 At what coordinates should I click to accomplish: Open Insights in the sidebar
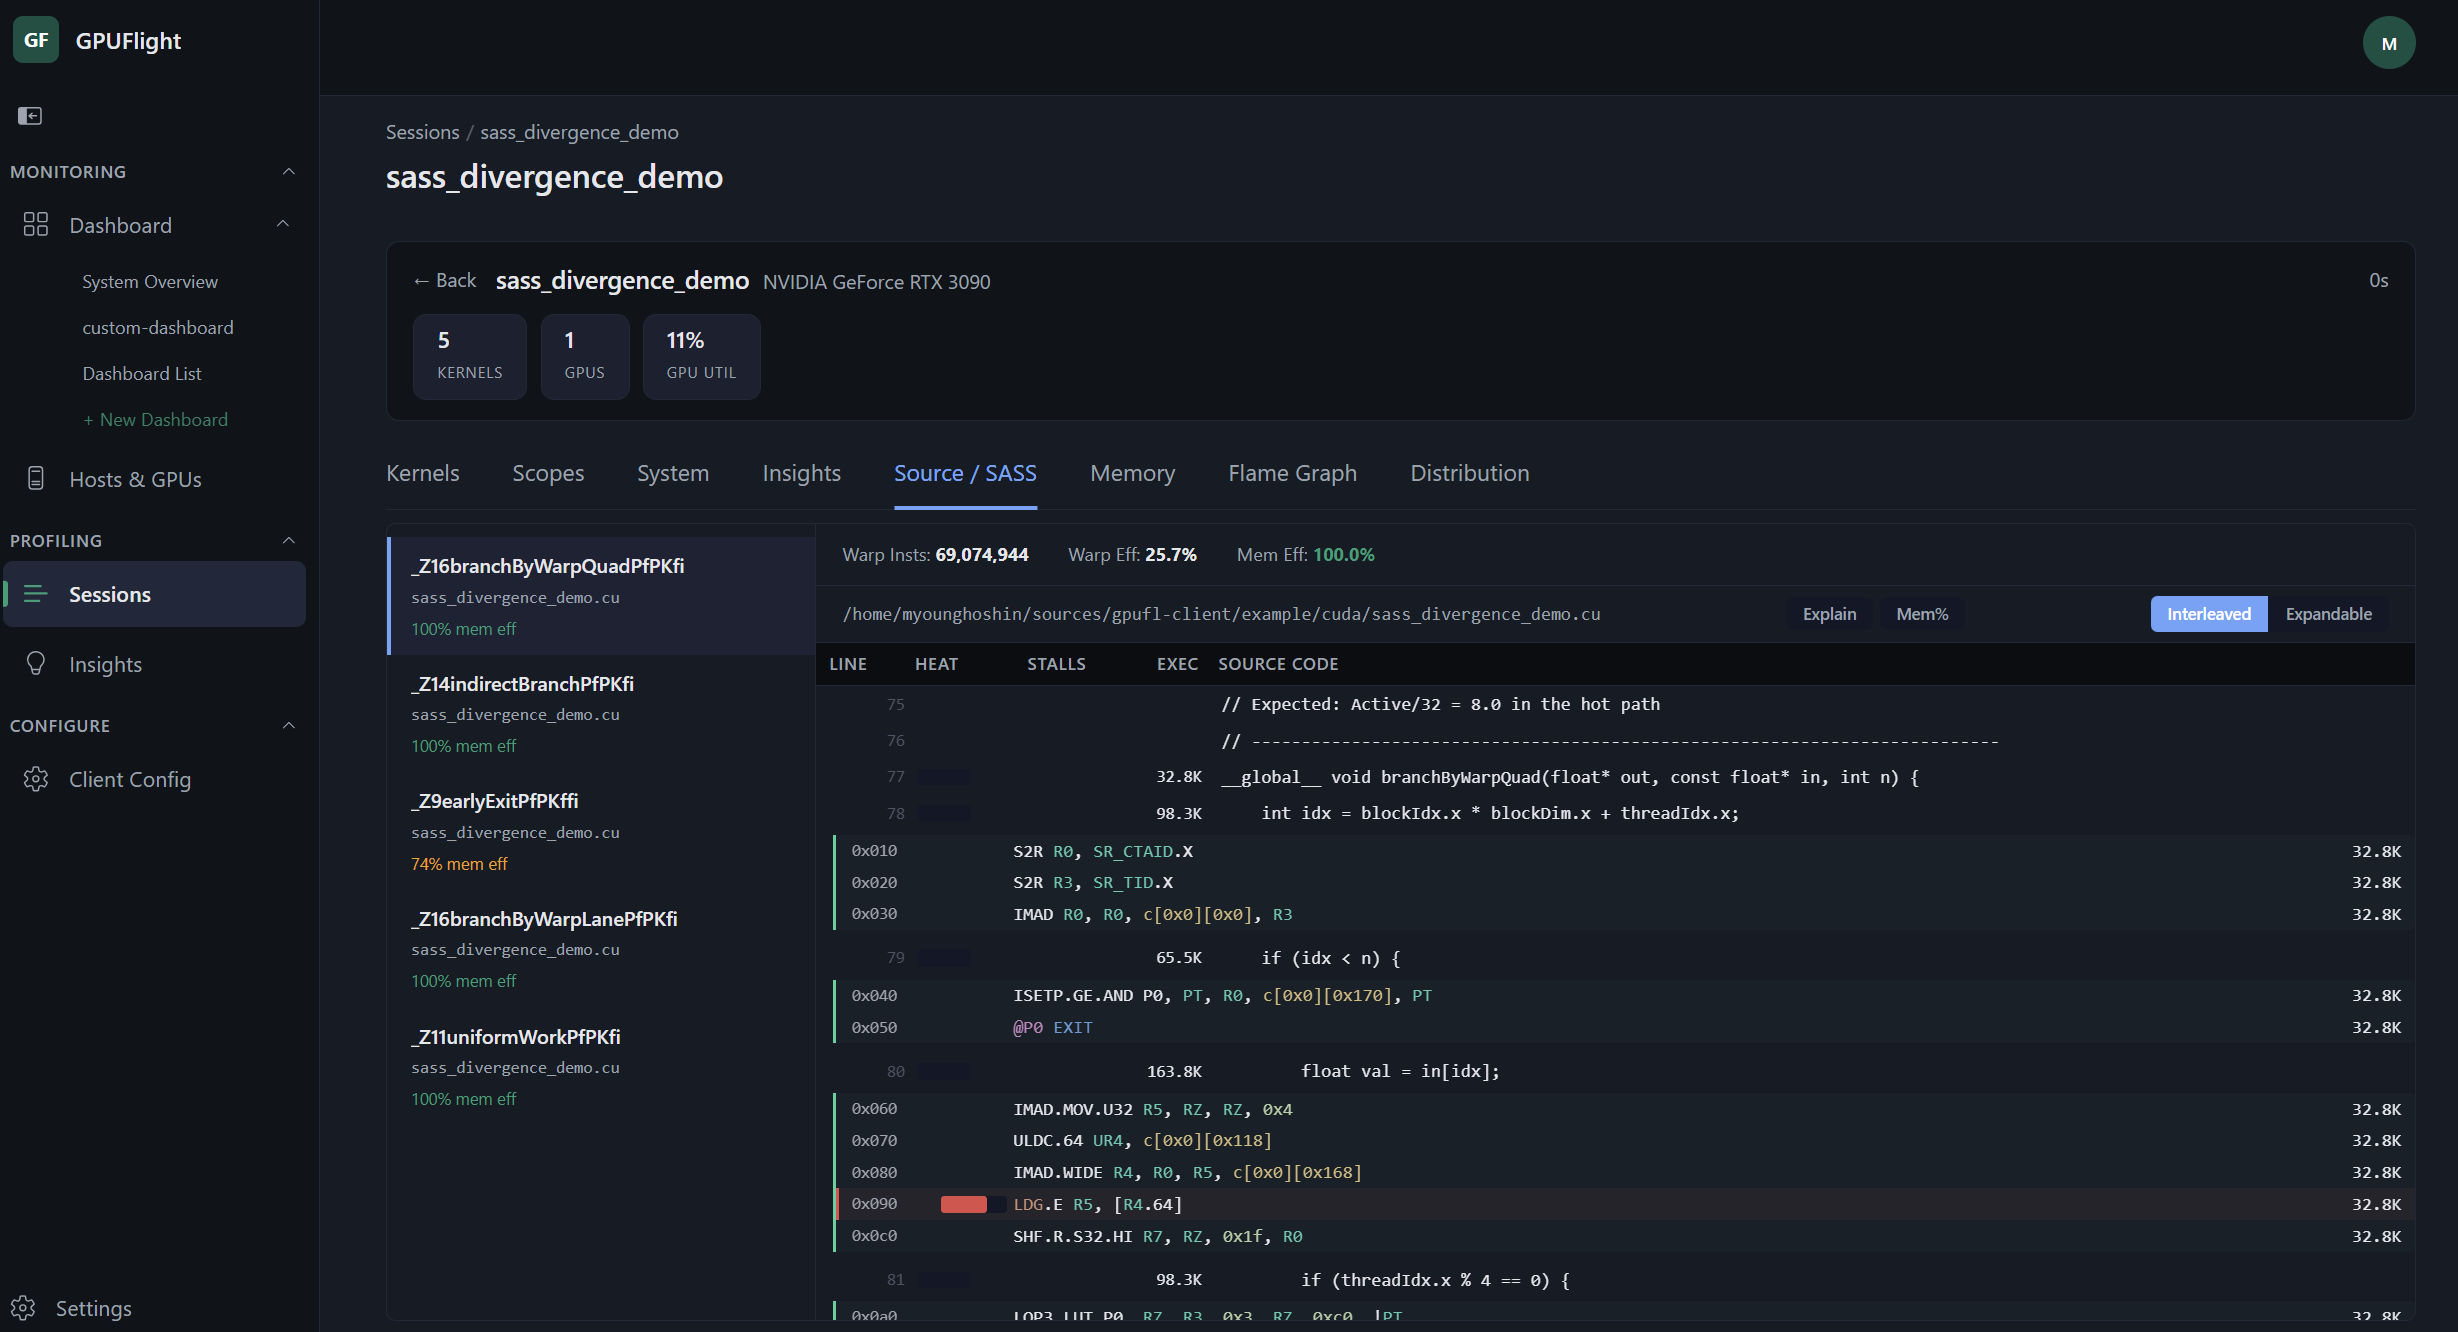coord(105,664)
